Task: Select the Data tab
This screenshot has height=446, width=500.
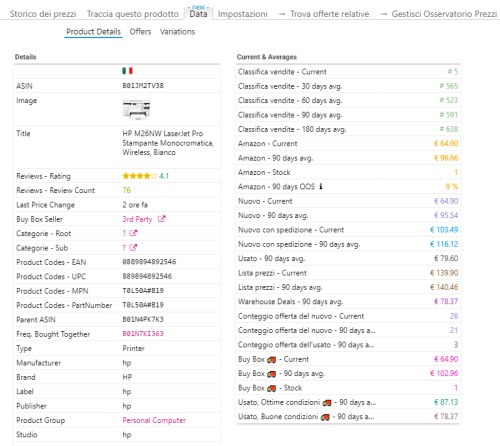Action: [198, 14]
